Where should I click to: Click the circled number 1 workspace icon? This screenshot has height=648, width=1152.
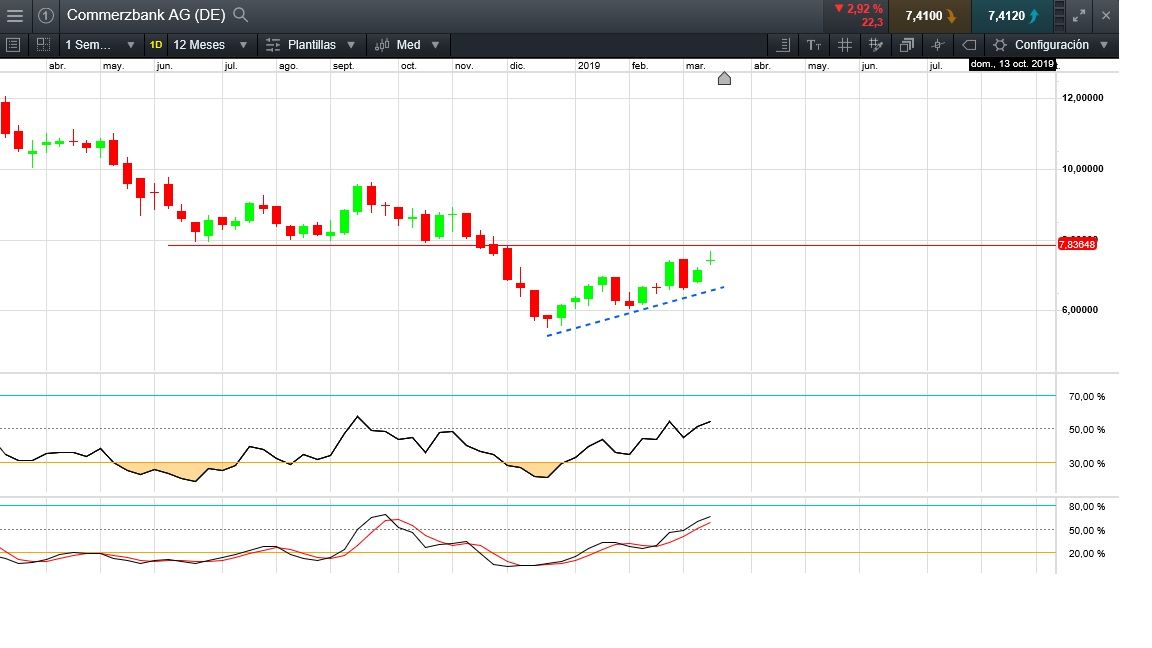[x=46, y=15]
